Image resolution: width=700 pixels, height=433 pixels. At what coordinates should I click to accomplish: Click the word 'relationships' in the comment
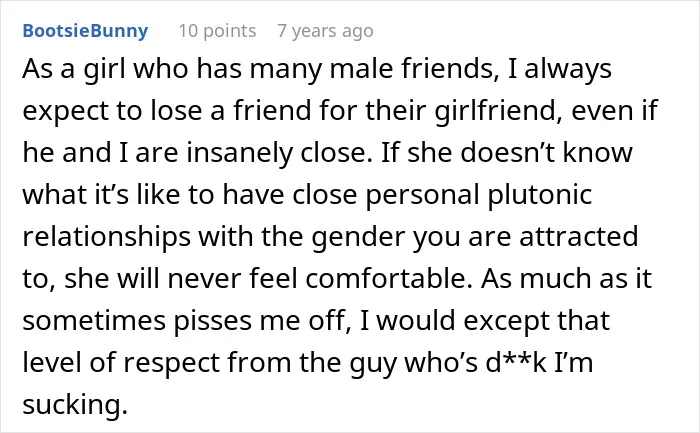(x=107, y=237)
